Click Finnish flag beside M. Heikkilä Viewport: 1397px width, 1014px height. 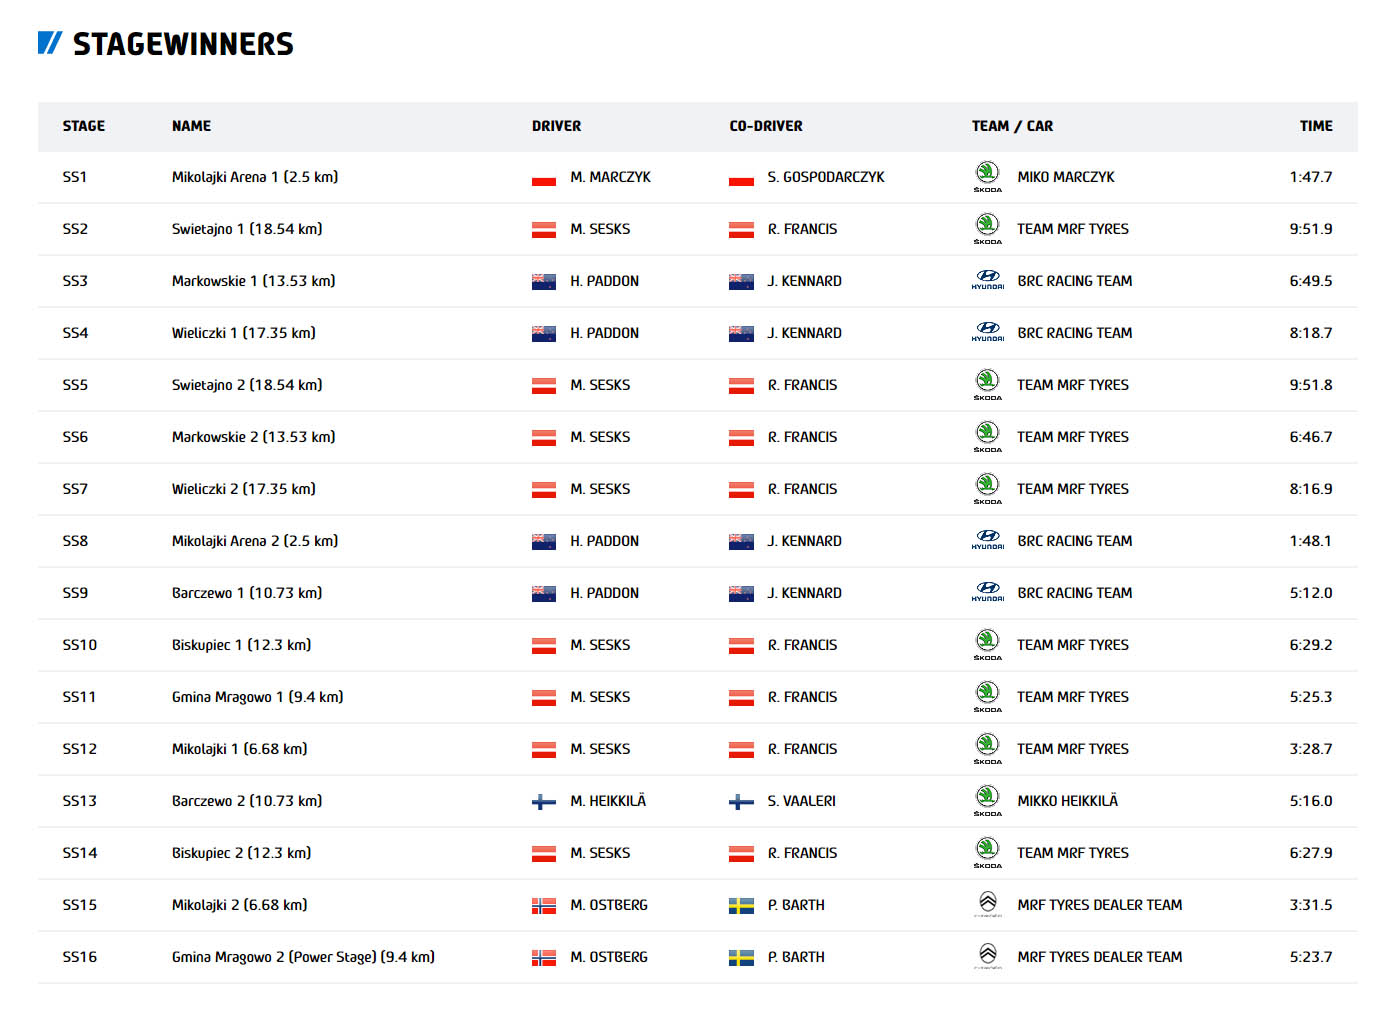click(x=543, y=801)
